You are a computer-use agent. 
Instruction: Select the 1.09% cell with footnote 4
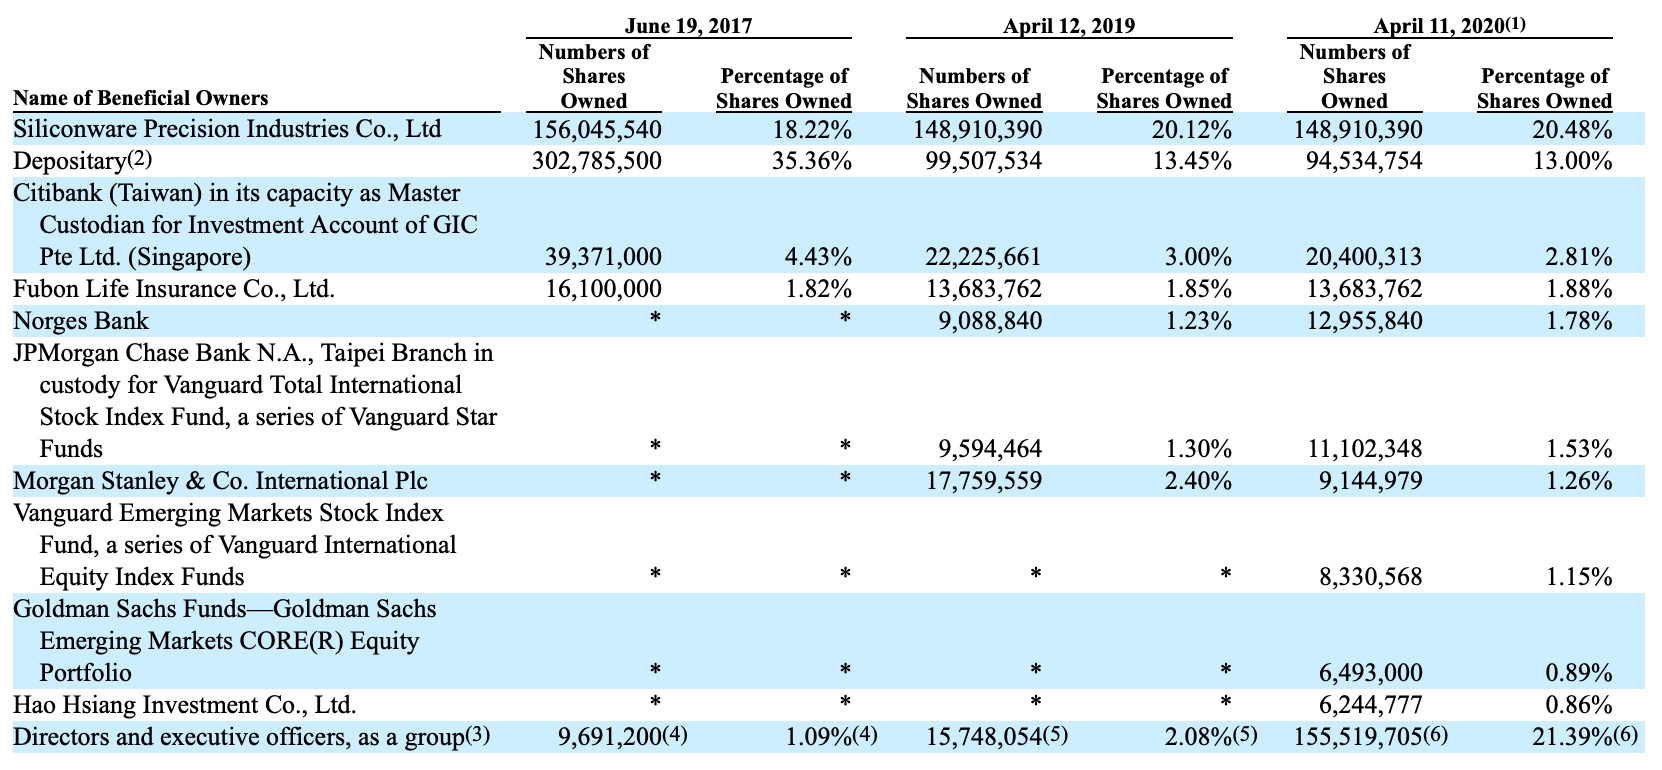click(x=832, y=737)
